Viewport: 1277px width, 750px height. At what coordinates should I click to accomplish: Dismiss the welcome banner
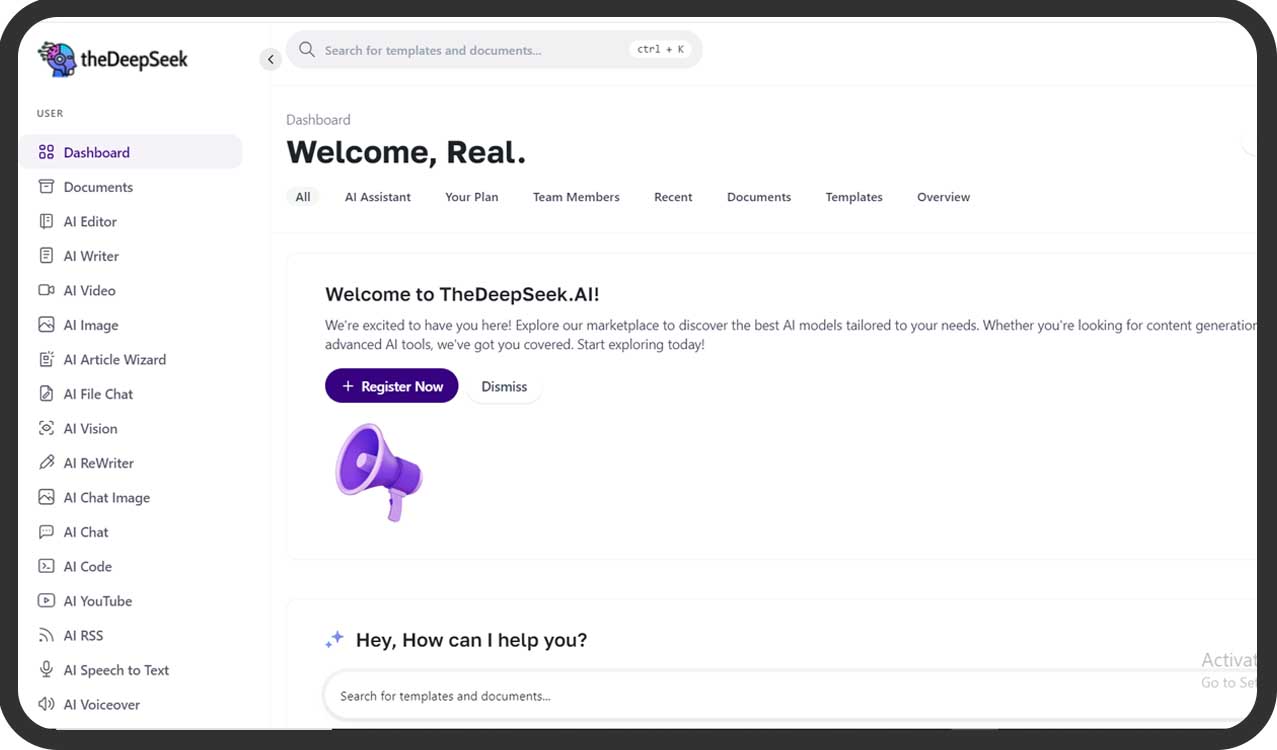pyautogui.click(x=504, y=386)
